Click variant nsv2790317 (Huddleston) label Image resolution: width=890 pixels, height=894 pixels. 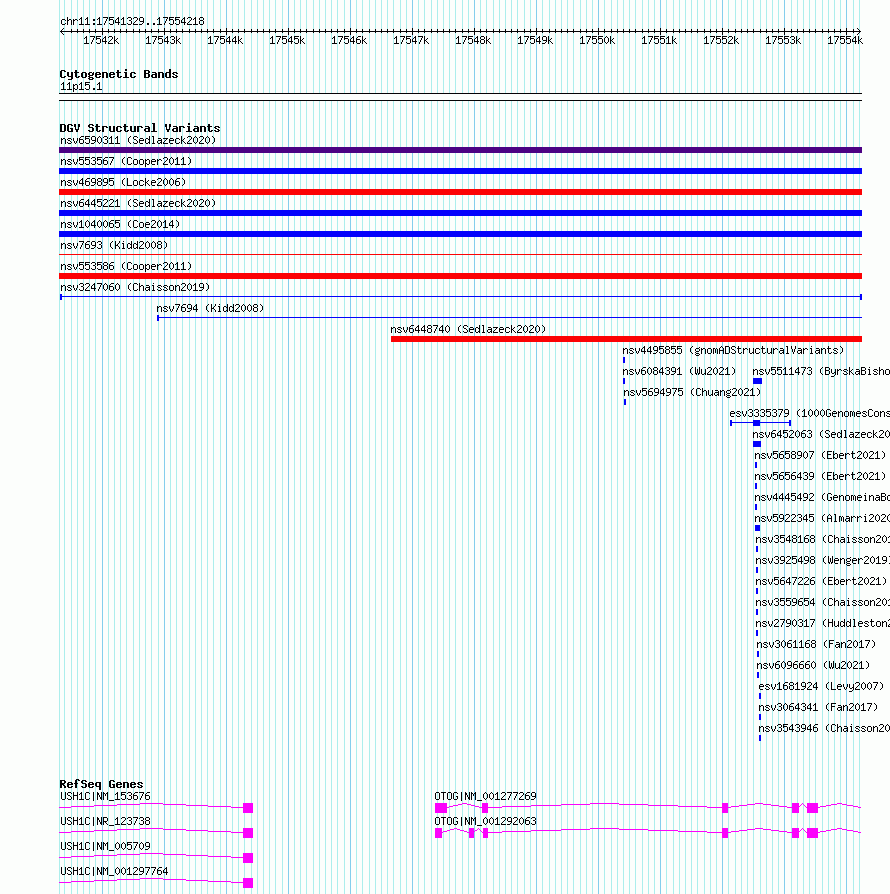pyautogui.click(x=823, y=624)
